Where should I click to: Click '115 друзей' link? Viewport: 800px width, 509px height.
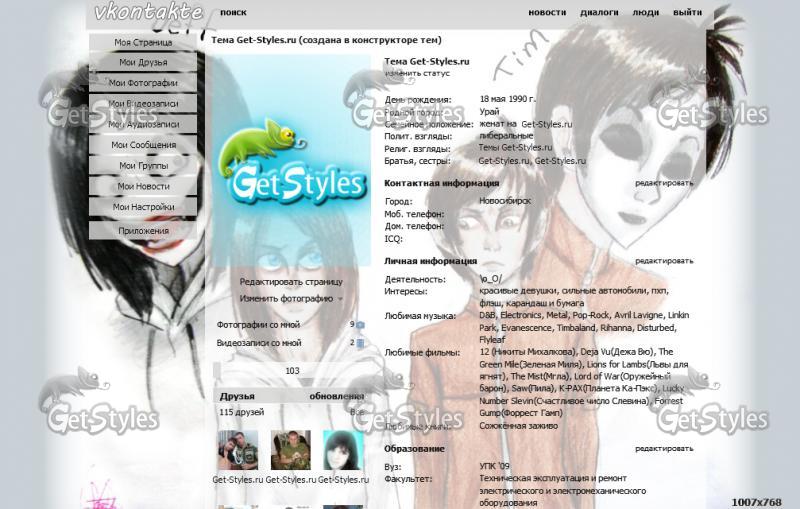242,412
